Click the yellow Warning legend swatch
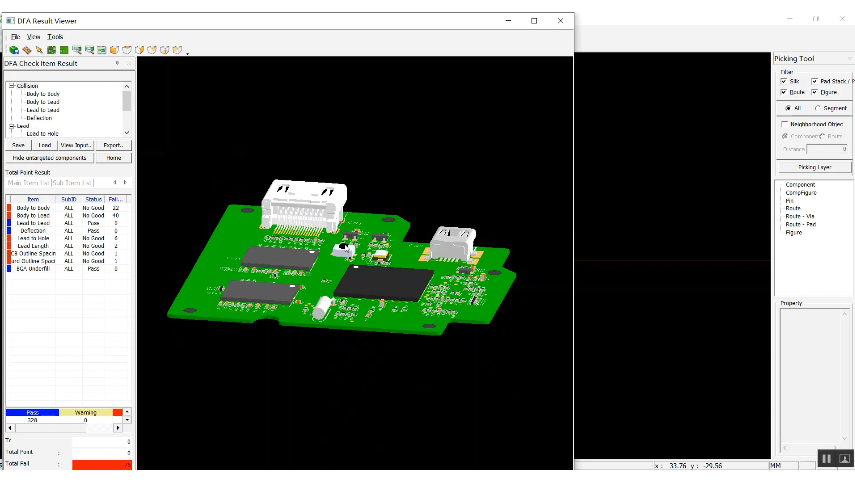This screenshot has width=855, height=482. [86, 413]
